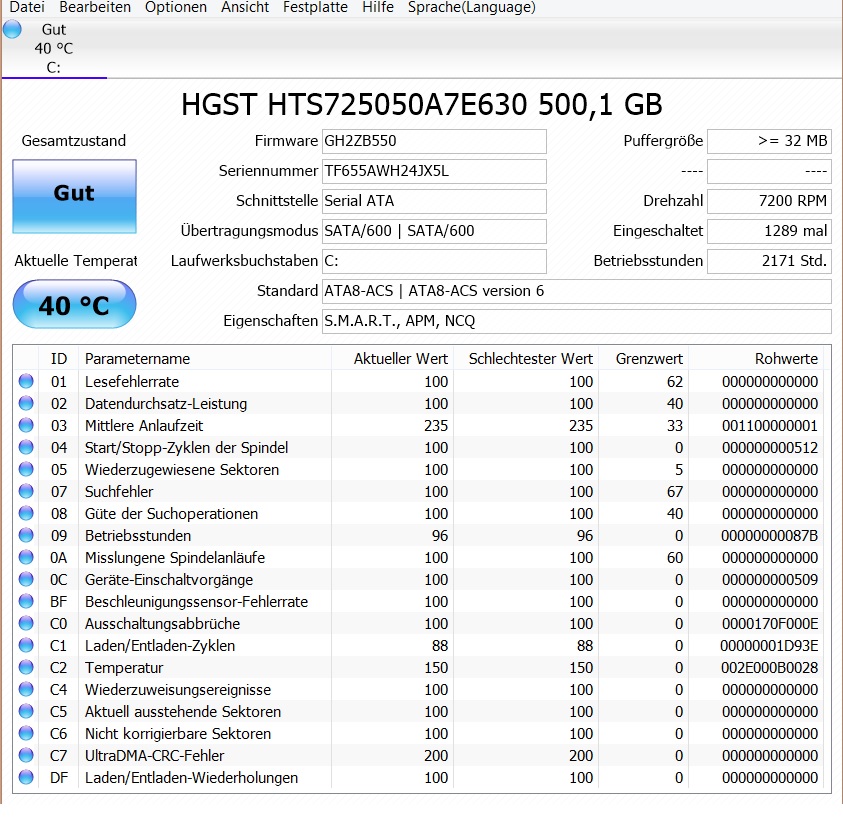Click the Gesamtzustand label
Image resolution: width=843 pixels, height=832 pixels.
[74, 141]
